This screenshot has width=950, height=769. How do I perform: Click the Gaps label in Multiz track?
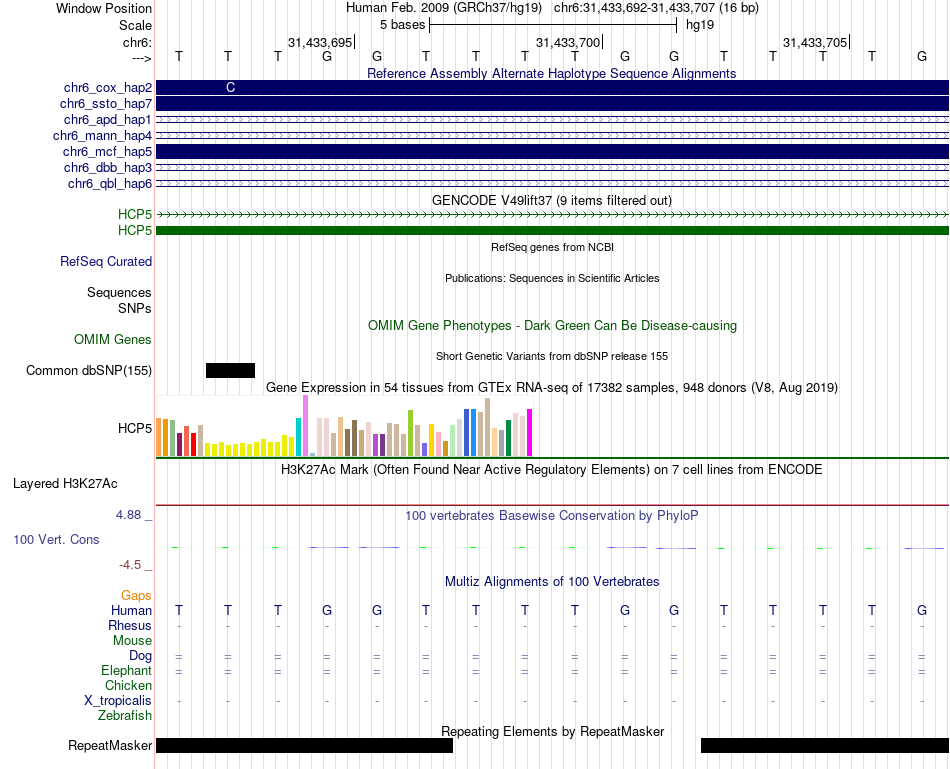pos(136,596)
